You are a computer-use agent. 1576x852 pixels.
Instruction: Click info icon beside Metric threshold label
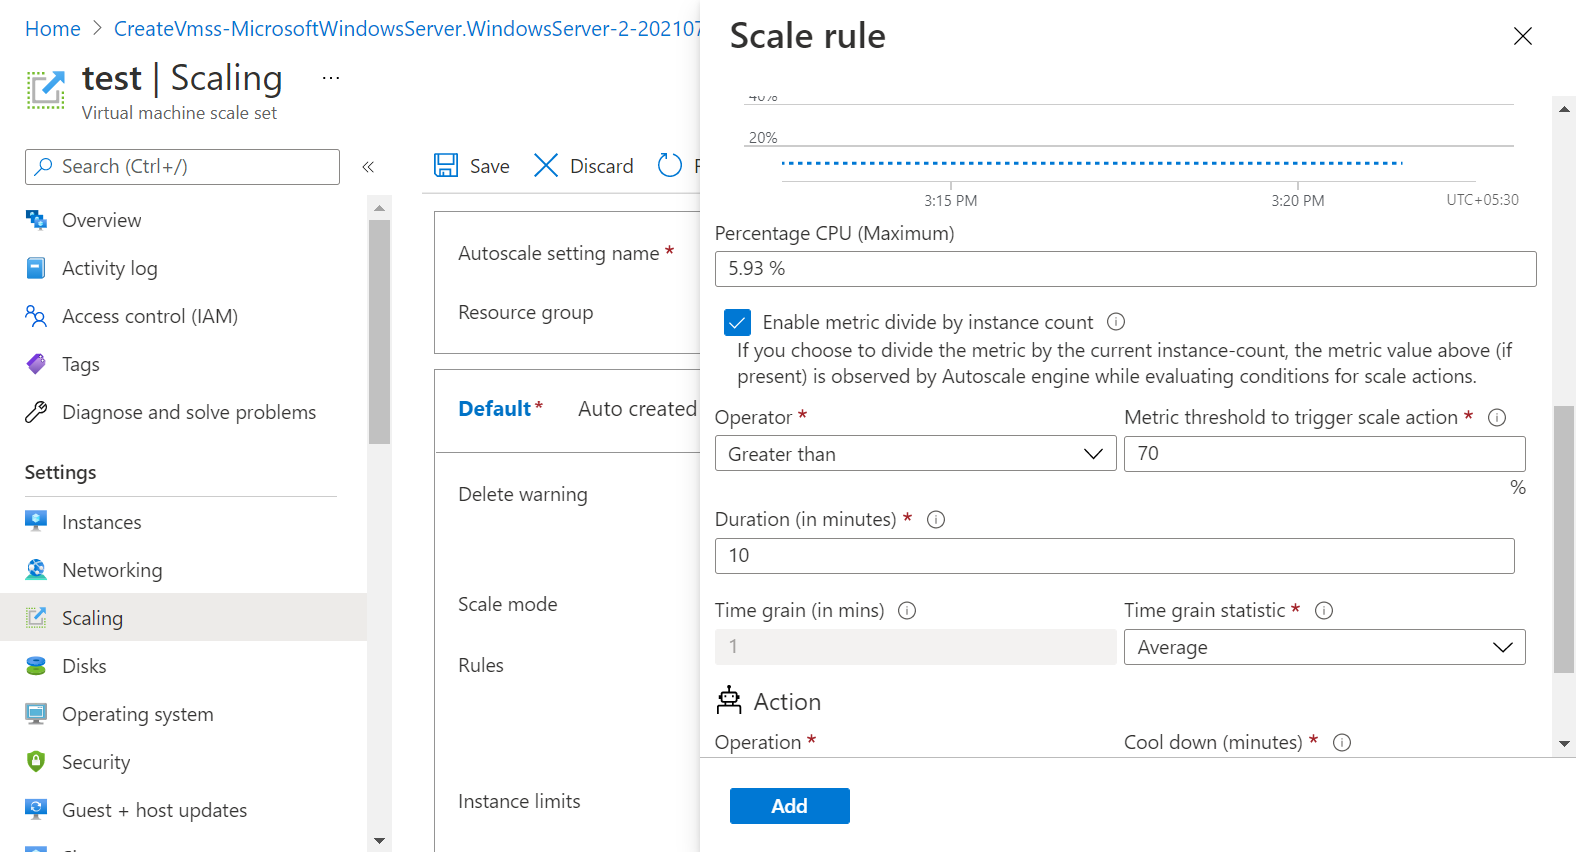click(1497, 417)
